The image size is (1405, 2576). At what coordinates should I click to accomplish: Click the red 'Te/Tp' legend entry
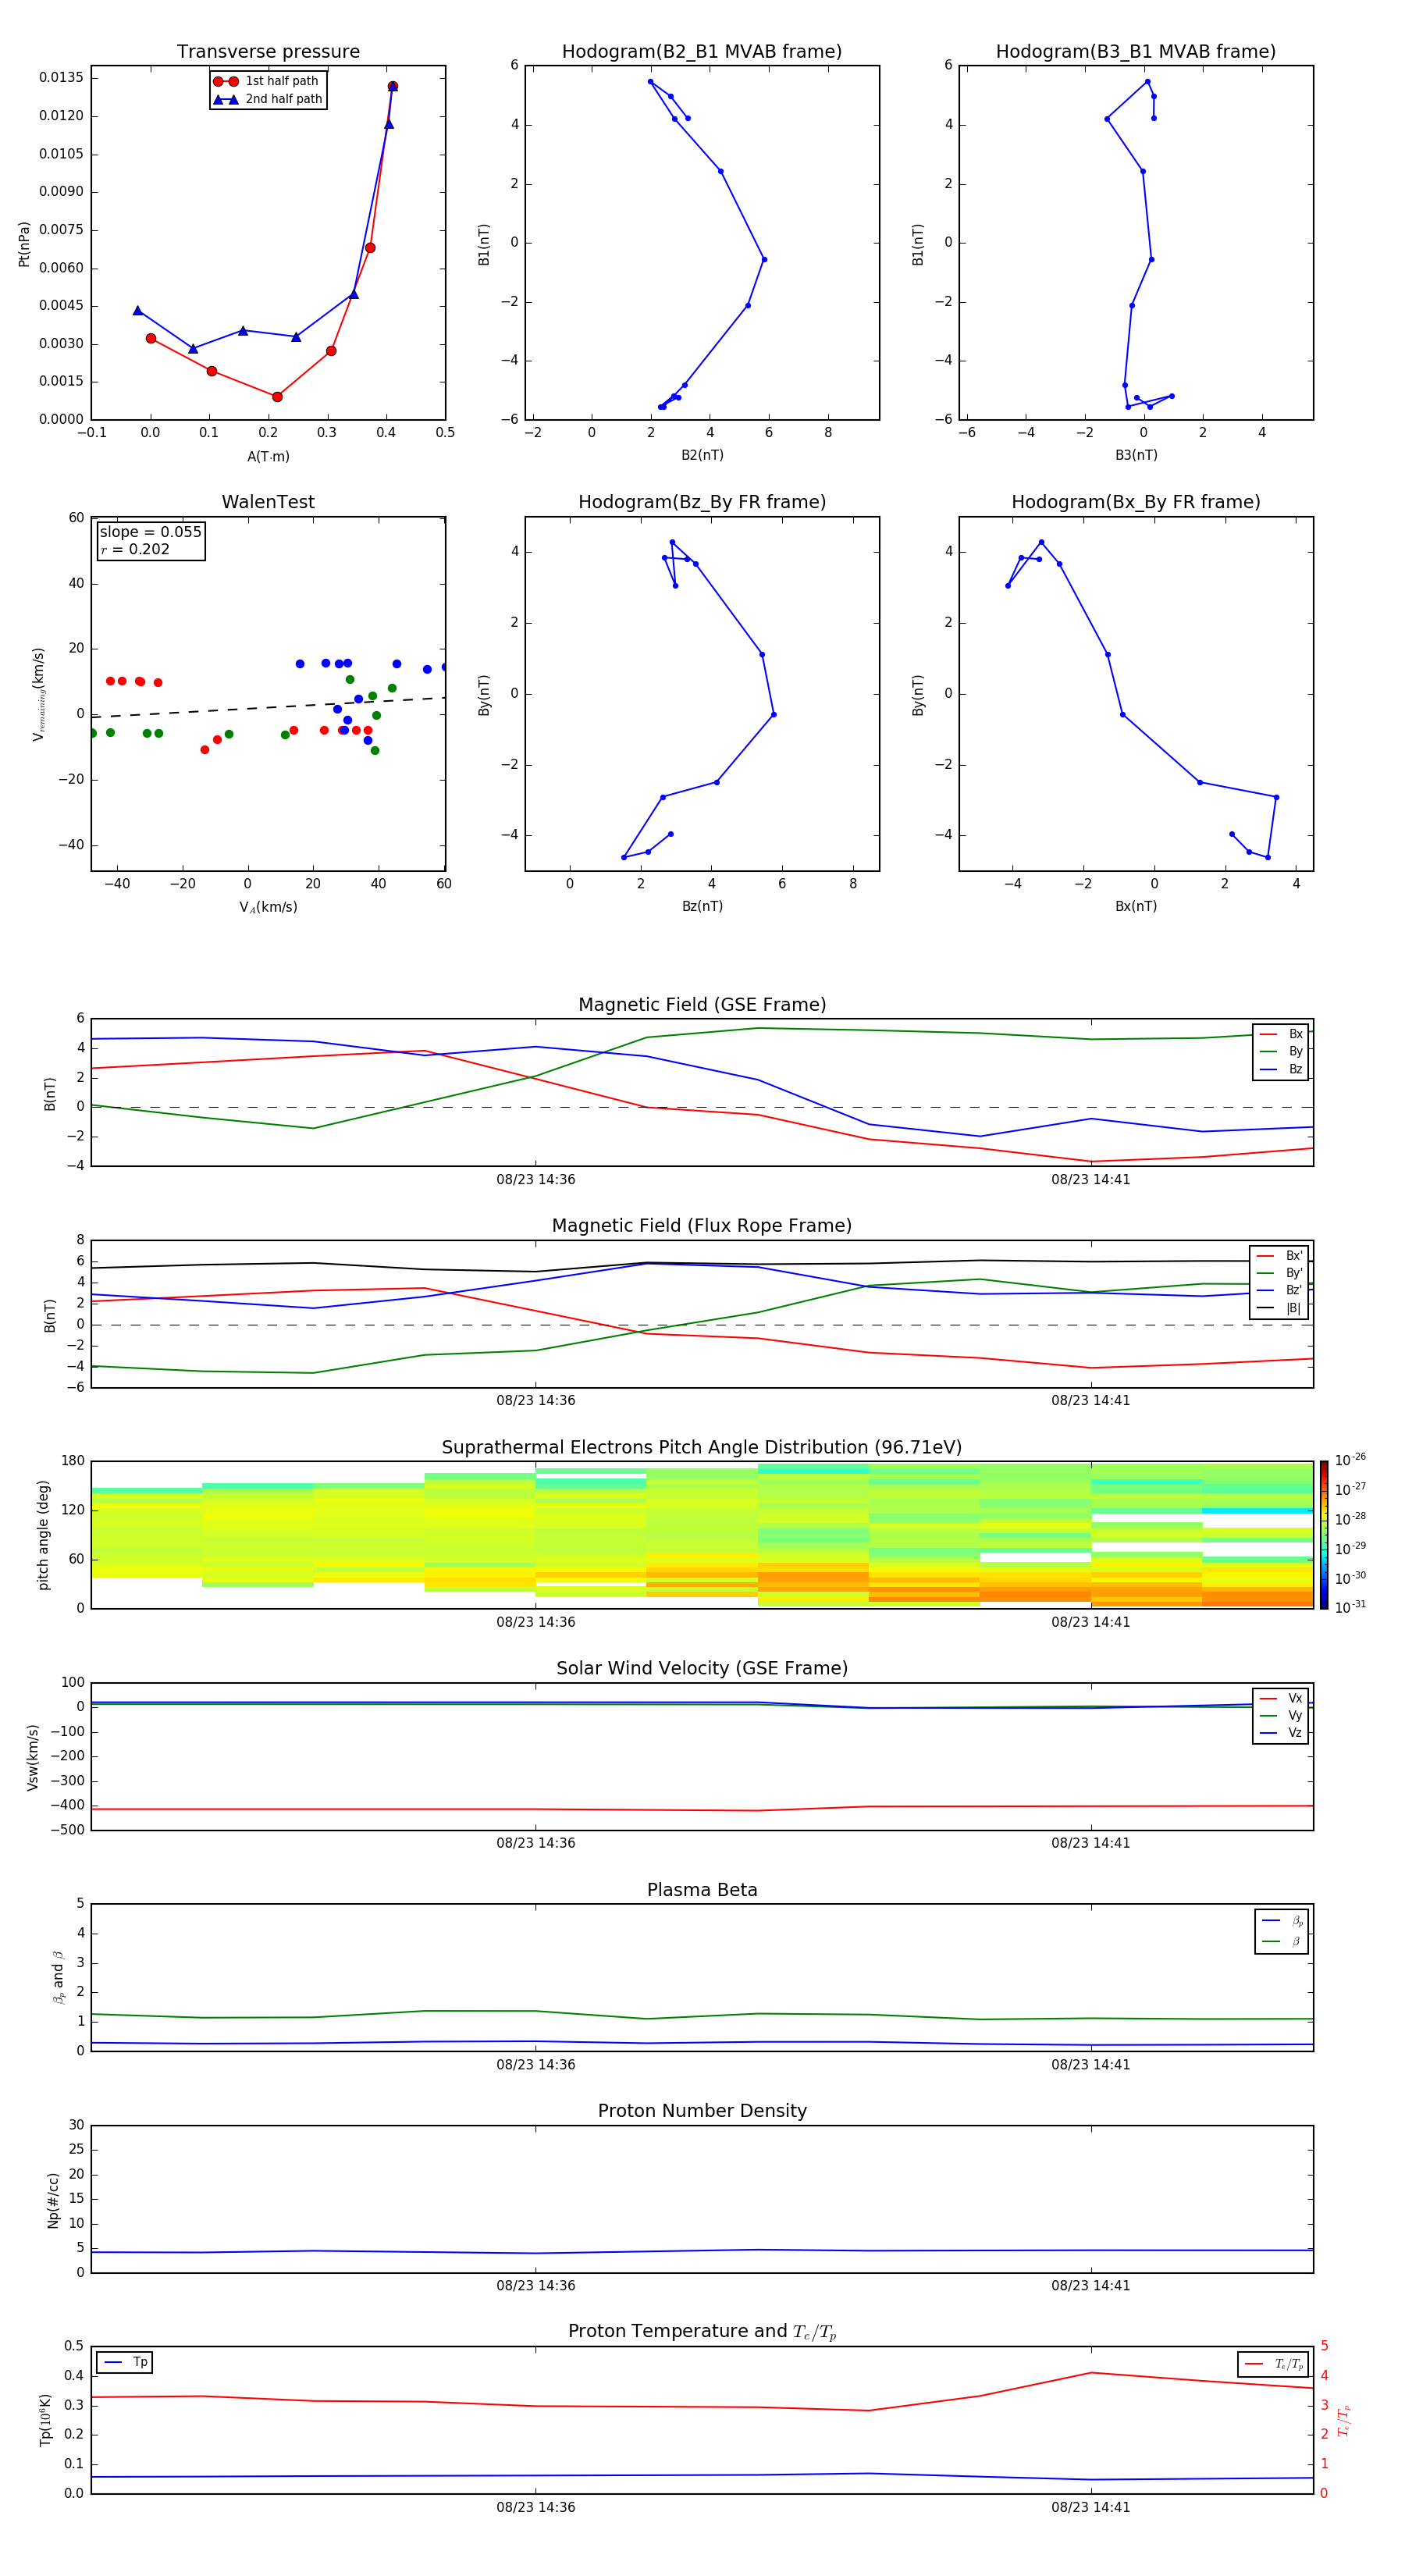pyautogui.click(x=1274, y=2364)
